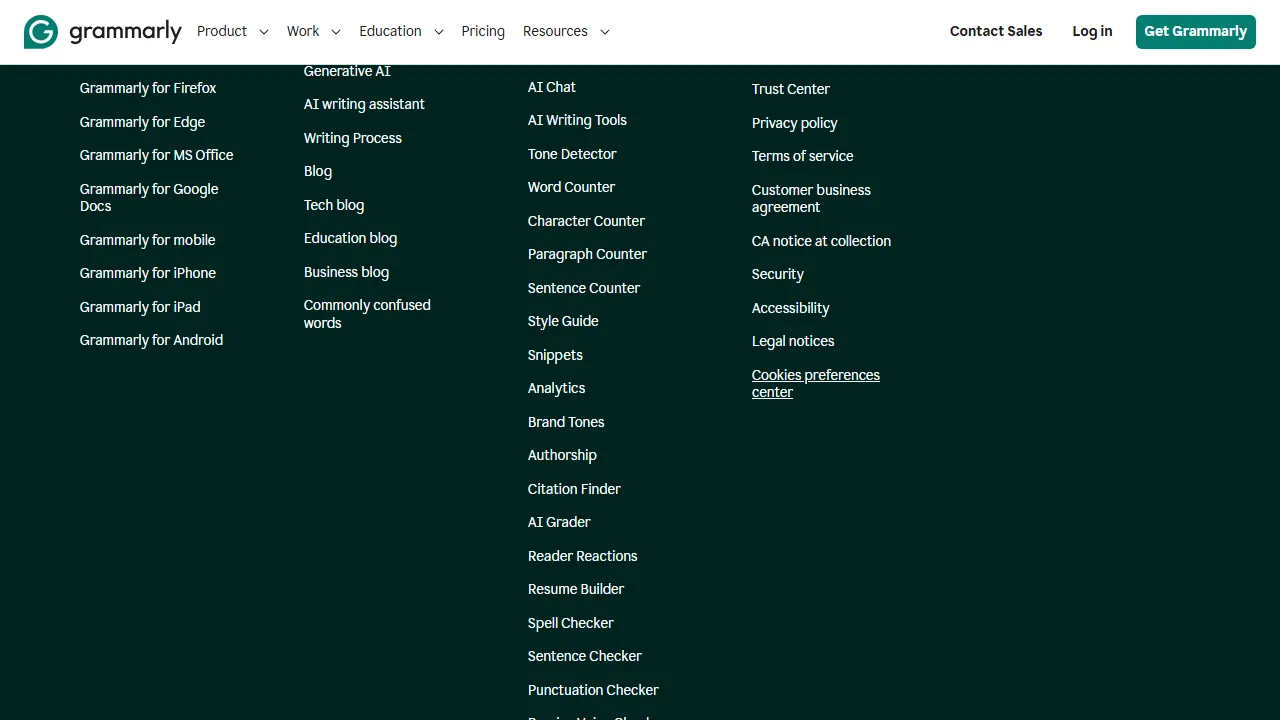
Task: Expand the Product menu chevron
Action: pos(264,32)
